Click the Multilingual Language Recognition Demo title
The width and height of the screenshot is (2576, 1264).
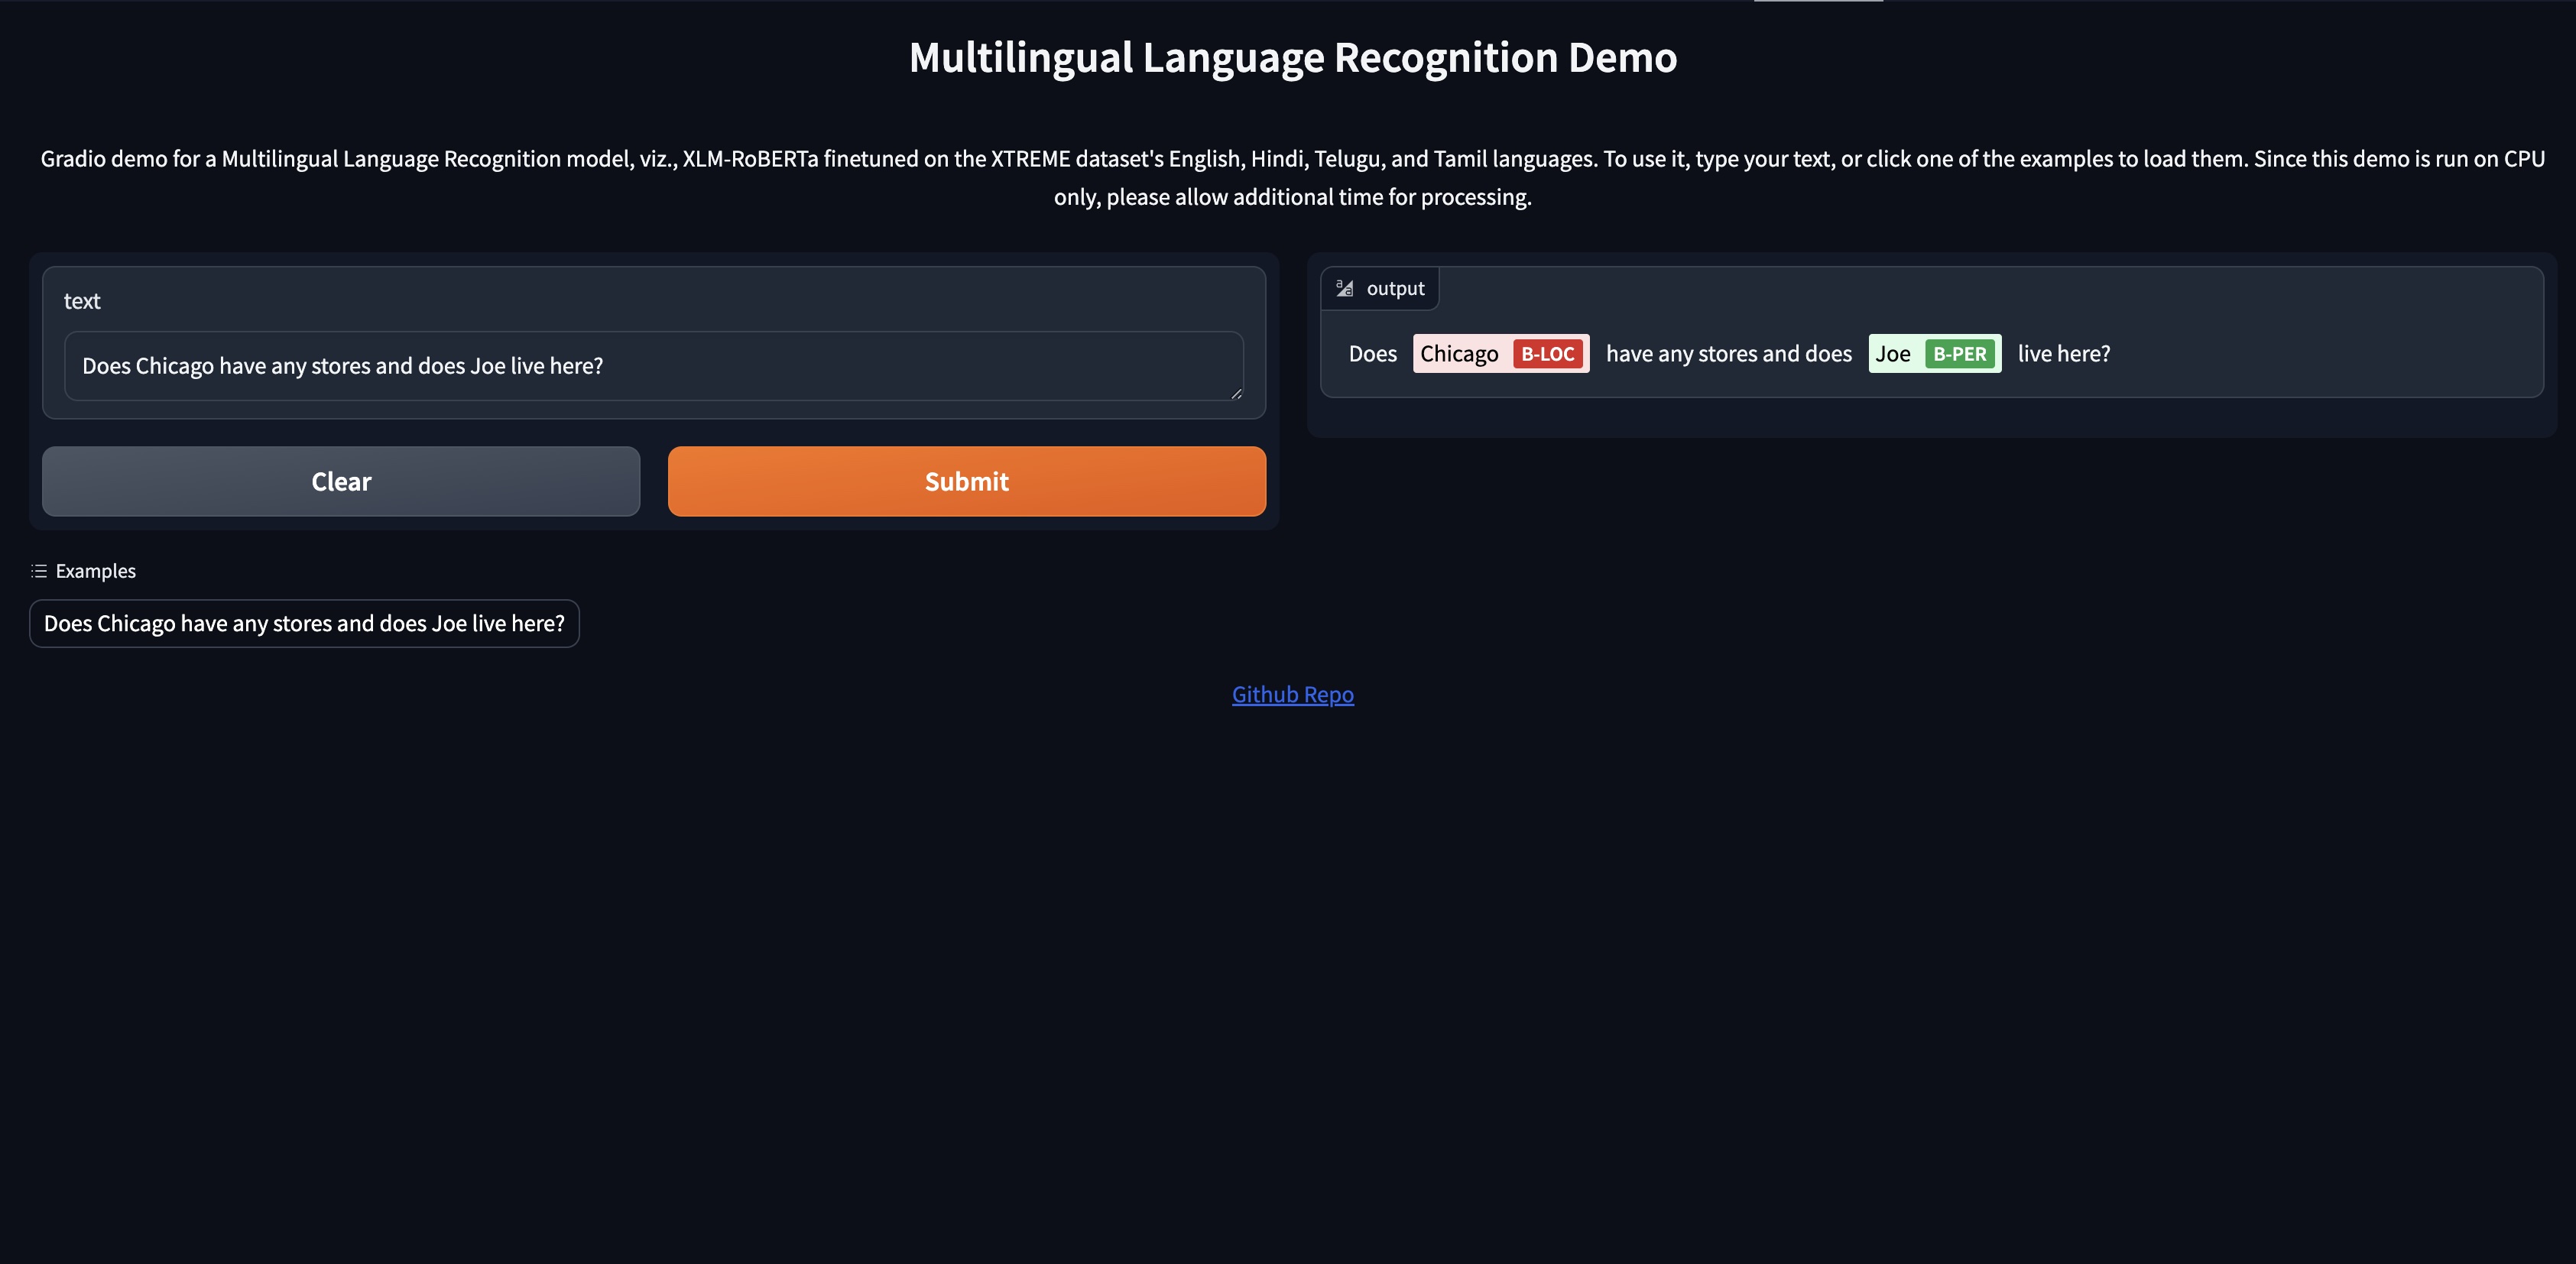click(1292, 57)
